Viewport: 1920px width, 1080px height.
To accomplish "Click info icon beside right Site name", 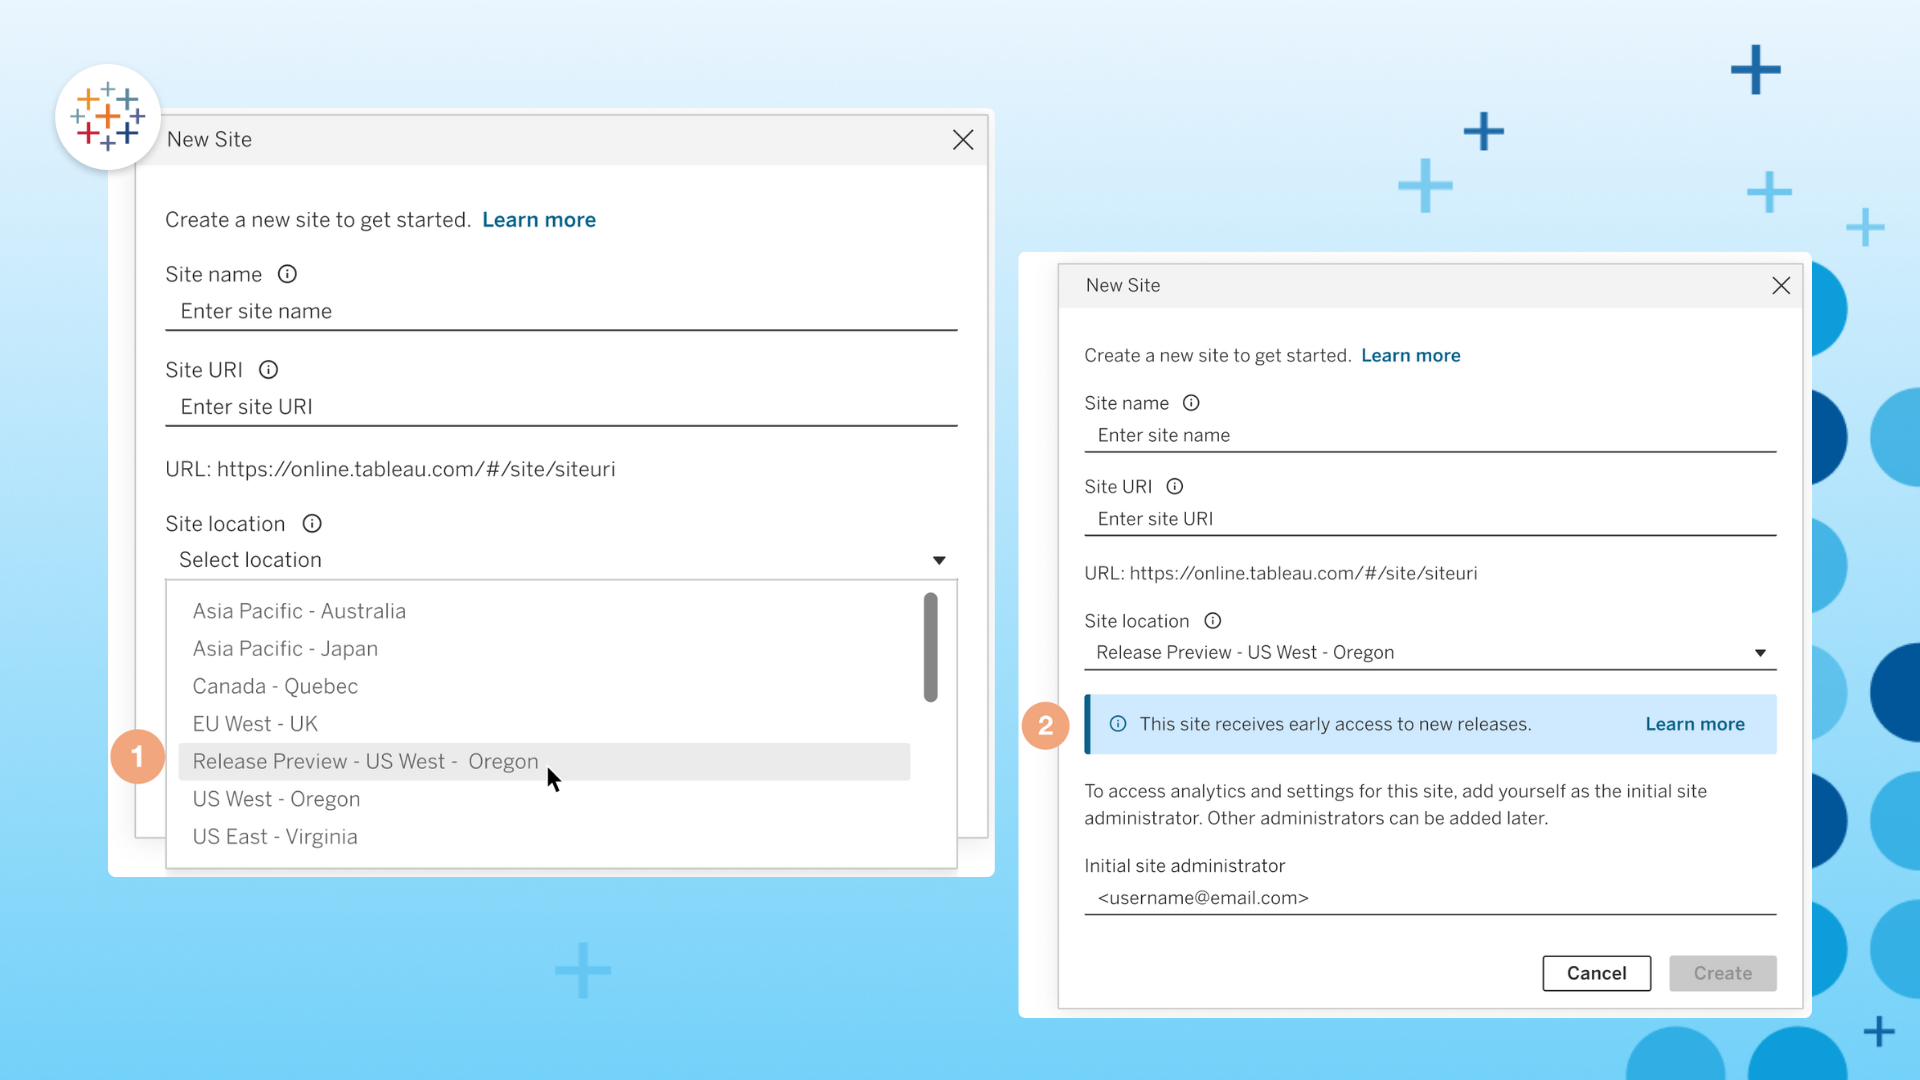I will (1191, 403).
